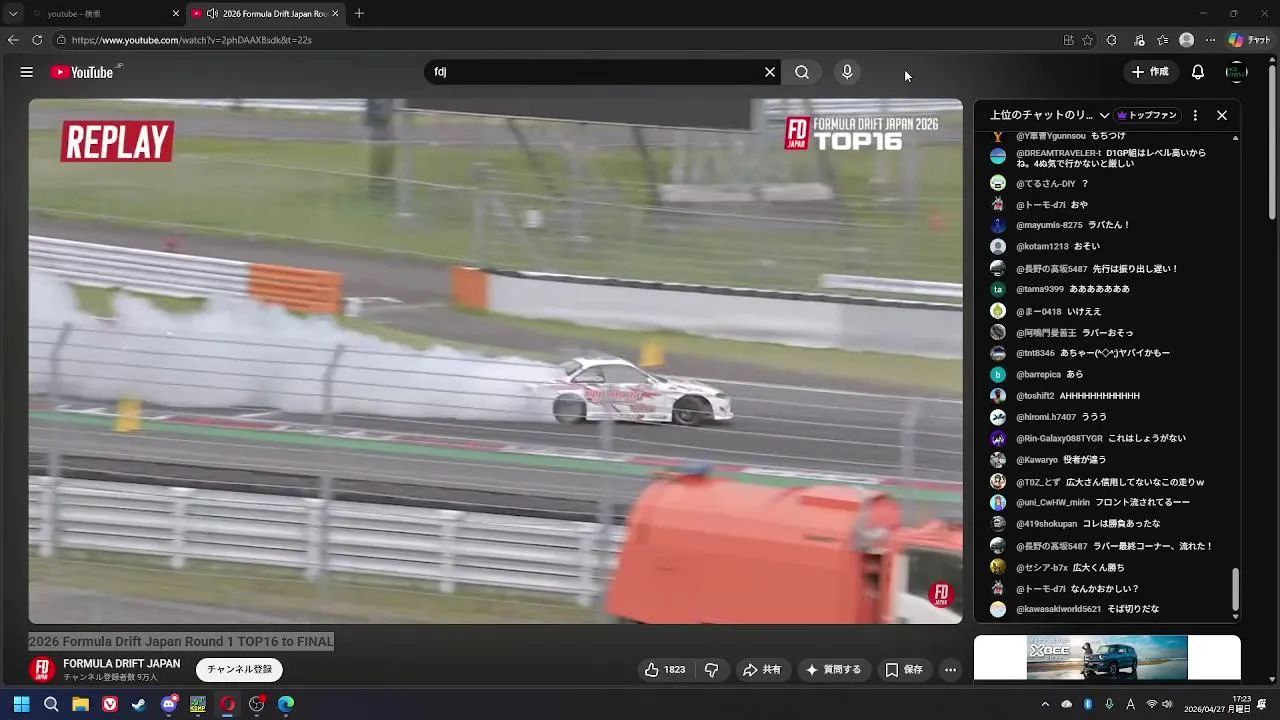Open the chat options three-dot menu

click(x=1195, y=115)
